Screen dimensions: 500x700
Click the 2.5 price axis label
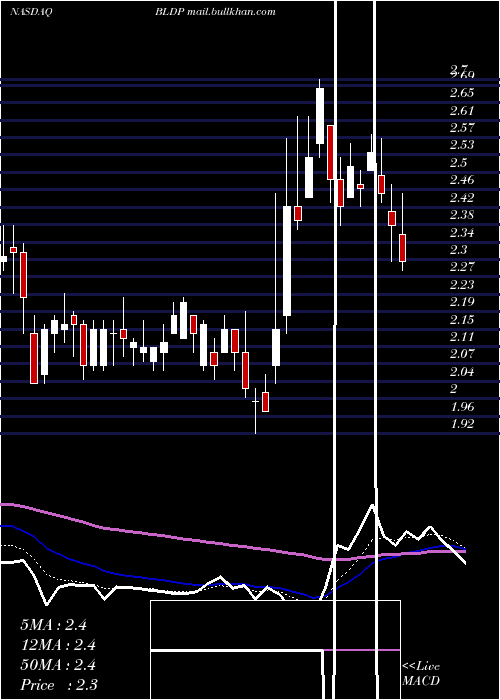[x=458, y=162]
